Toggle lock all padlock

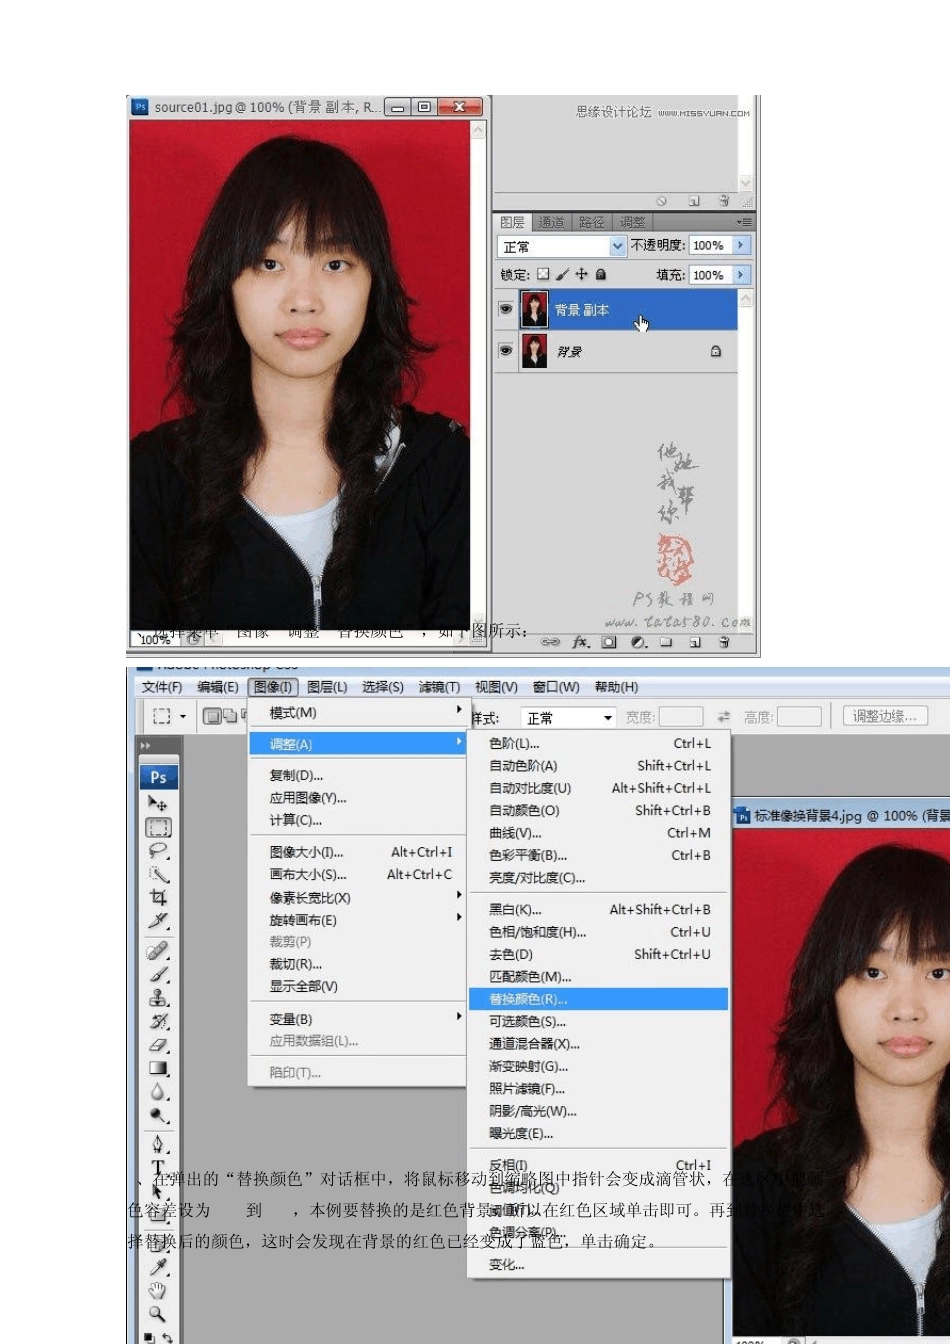pyautogui.click(x=601, y=274)
